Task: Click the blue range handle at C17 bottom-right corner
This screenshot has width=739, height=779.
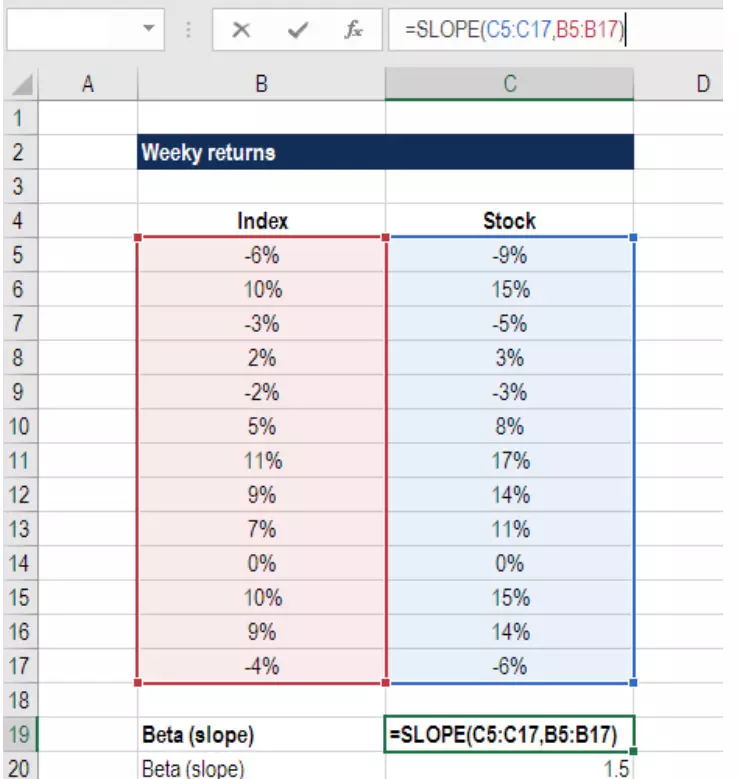Action: (633, 683)
